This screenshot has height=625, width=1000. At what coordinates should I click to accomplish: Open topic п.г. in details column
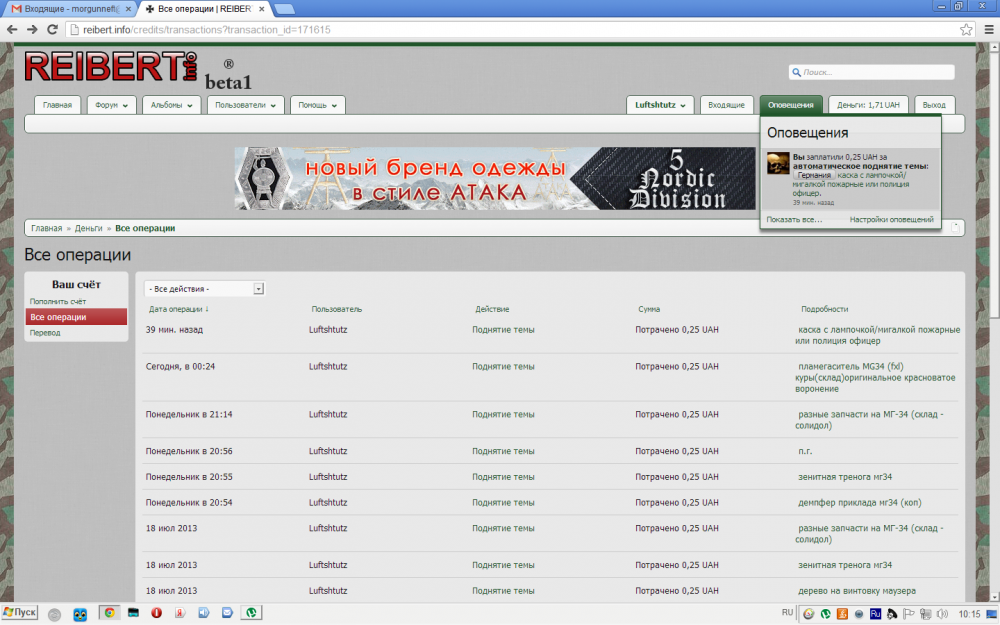805,451
